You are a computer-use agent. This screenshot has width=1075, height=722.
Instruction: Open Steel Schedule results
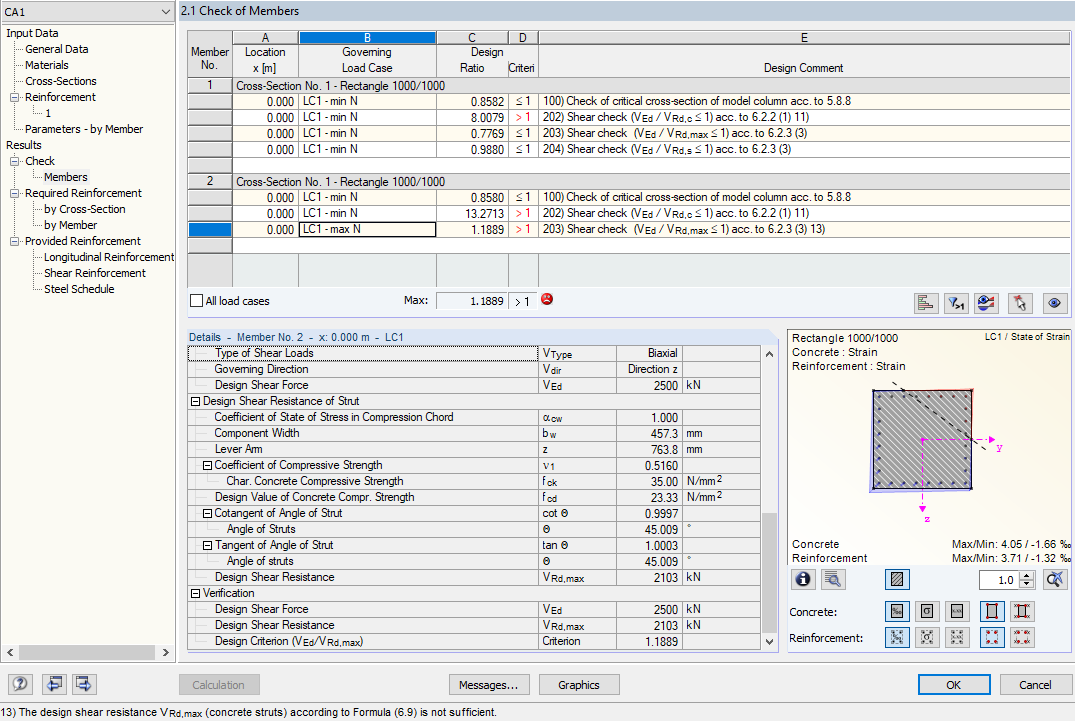click(79, 289)
